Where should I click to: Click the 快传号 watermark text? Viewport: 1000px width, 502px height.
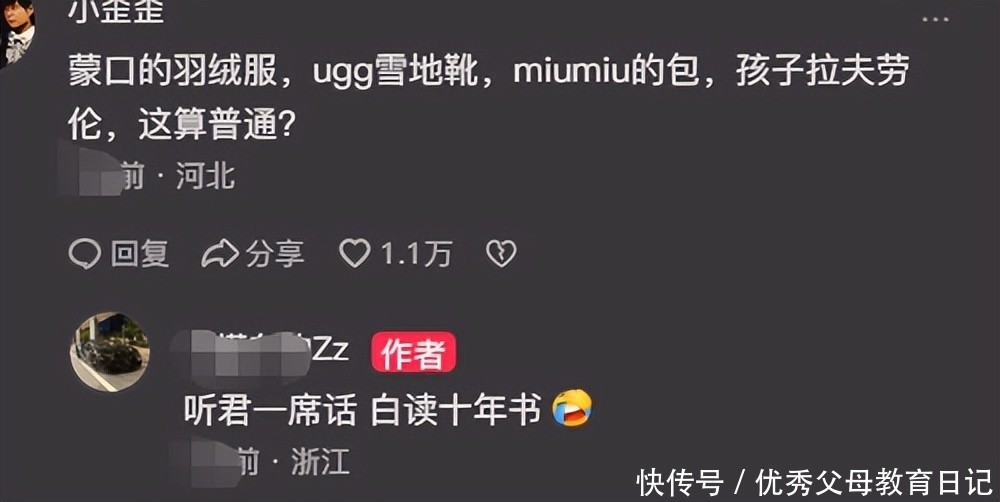(x=680, y=483)
